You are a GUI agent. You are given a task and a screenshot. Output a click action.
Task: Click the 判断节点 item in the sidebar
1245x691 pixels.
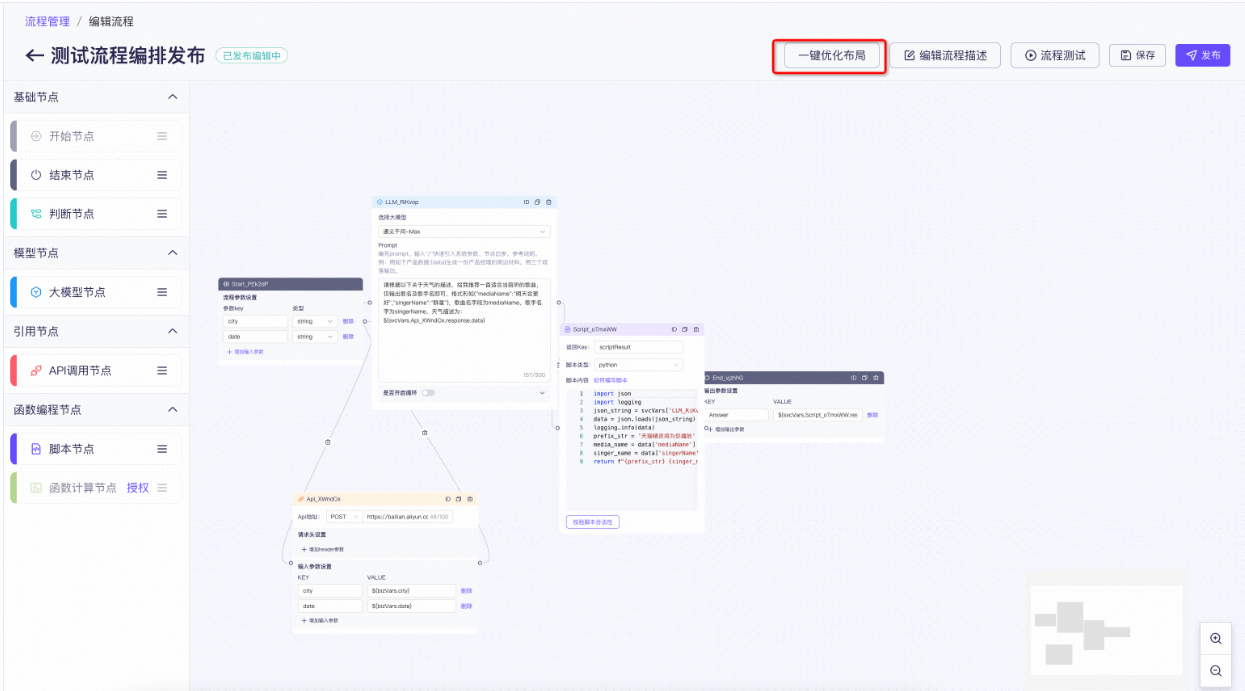(x=96, y=214)
